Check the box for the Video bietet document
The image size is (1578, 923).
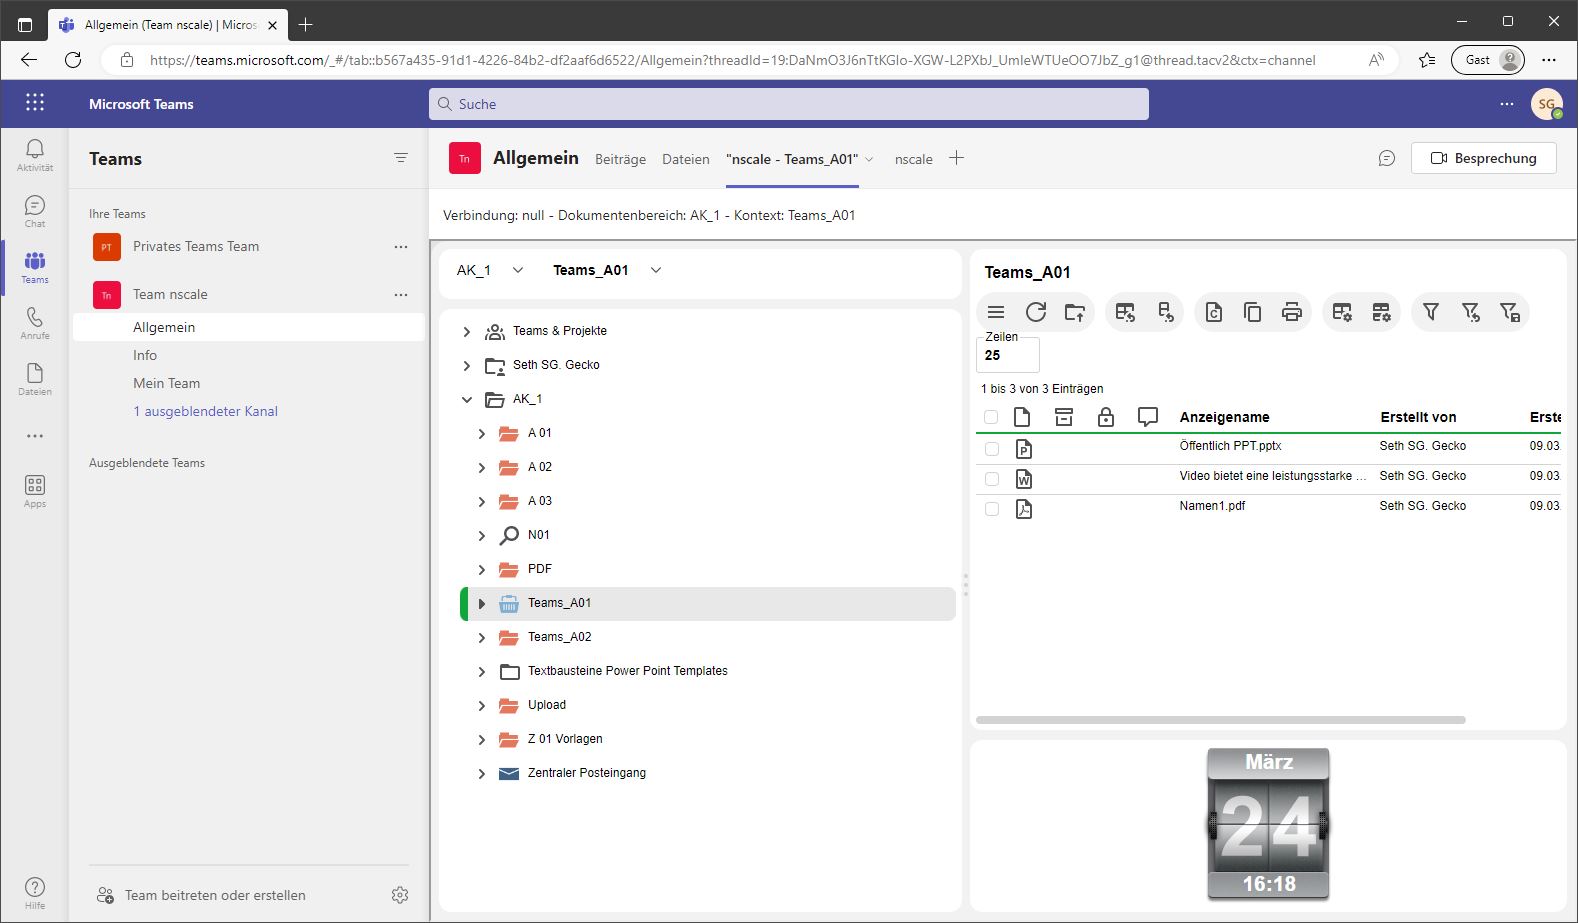pyautogui.click(x=992, y=479)
